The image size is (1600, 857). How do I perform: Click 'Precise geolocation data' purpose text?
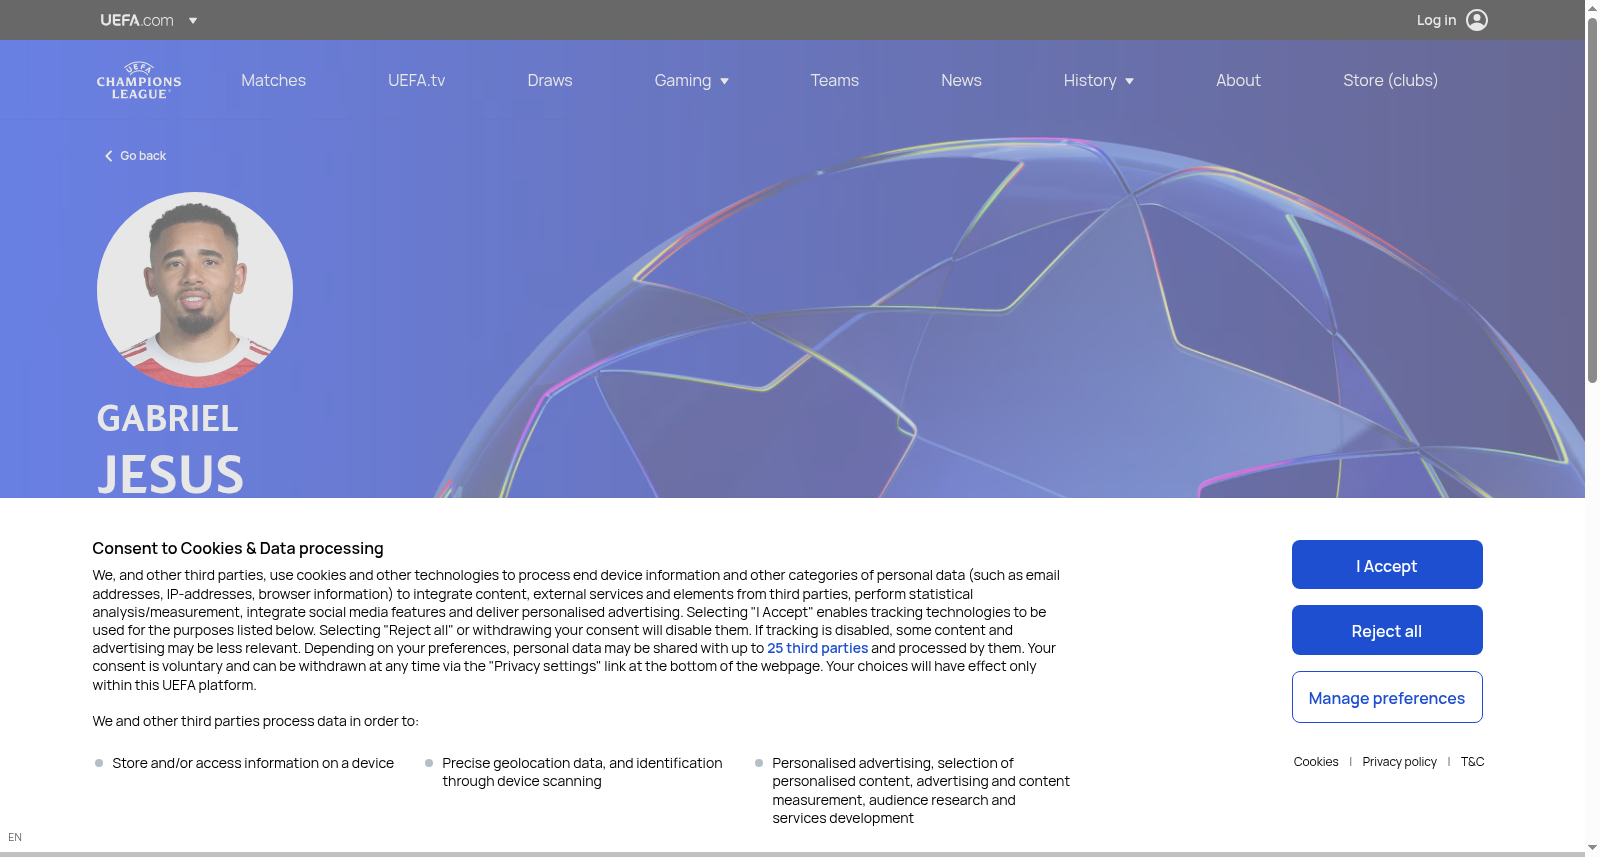582,772
